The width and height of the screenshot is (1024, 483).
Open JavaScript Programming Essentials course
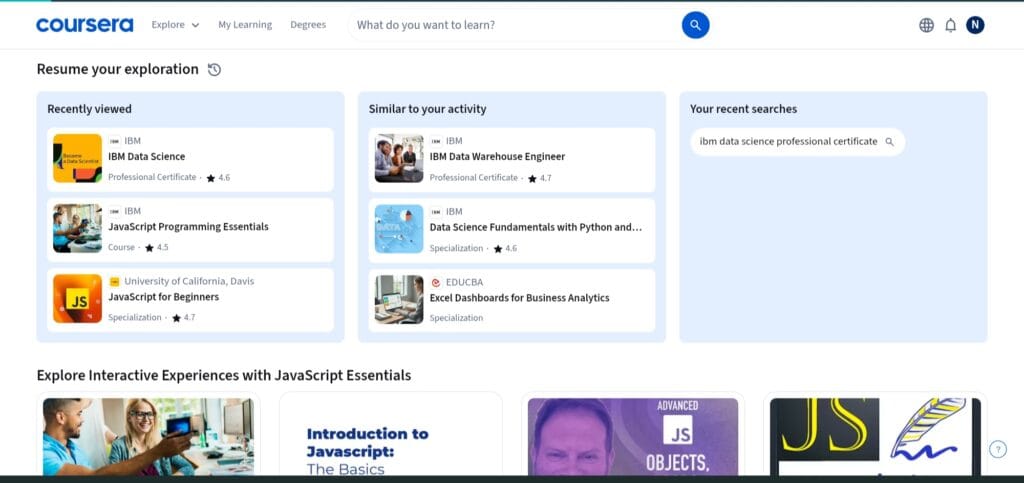[x=190, y=230]
